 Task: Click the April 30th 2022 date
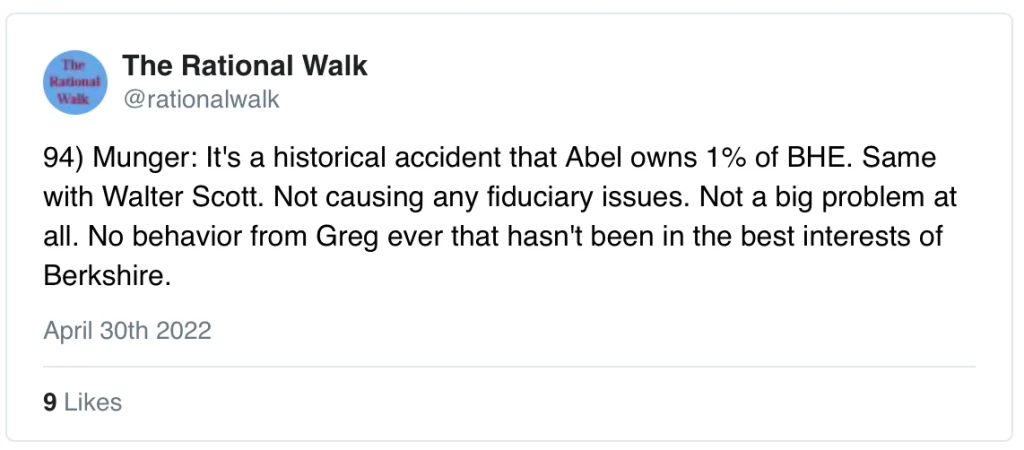coord(127,330)
